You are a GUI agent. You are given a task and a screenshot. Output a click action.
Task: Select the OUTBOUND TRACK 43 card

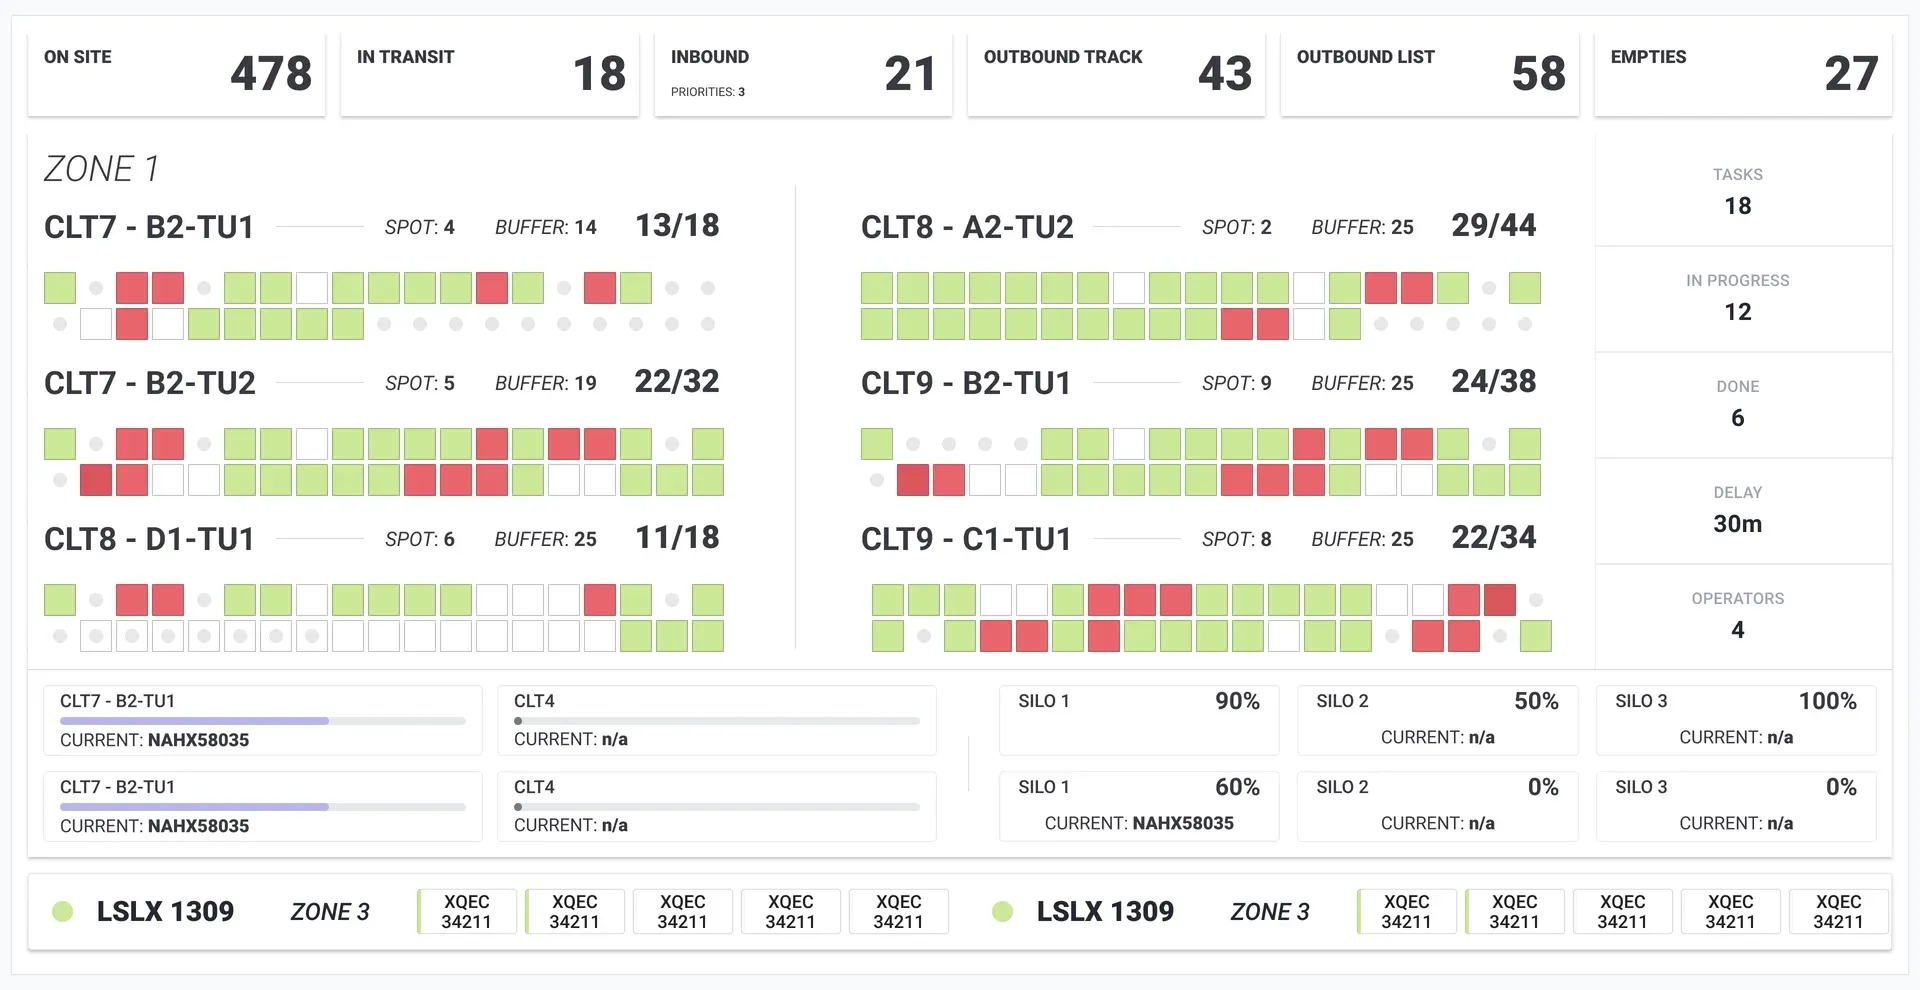pyautogui.click(x=1116, y=73)
